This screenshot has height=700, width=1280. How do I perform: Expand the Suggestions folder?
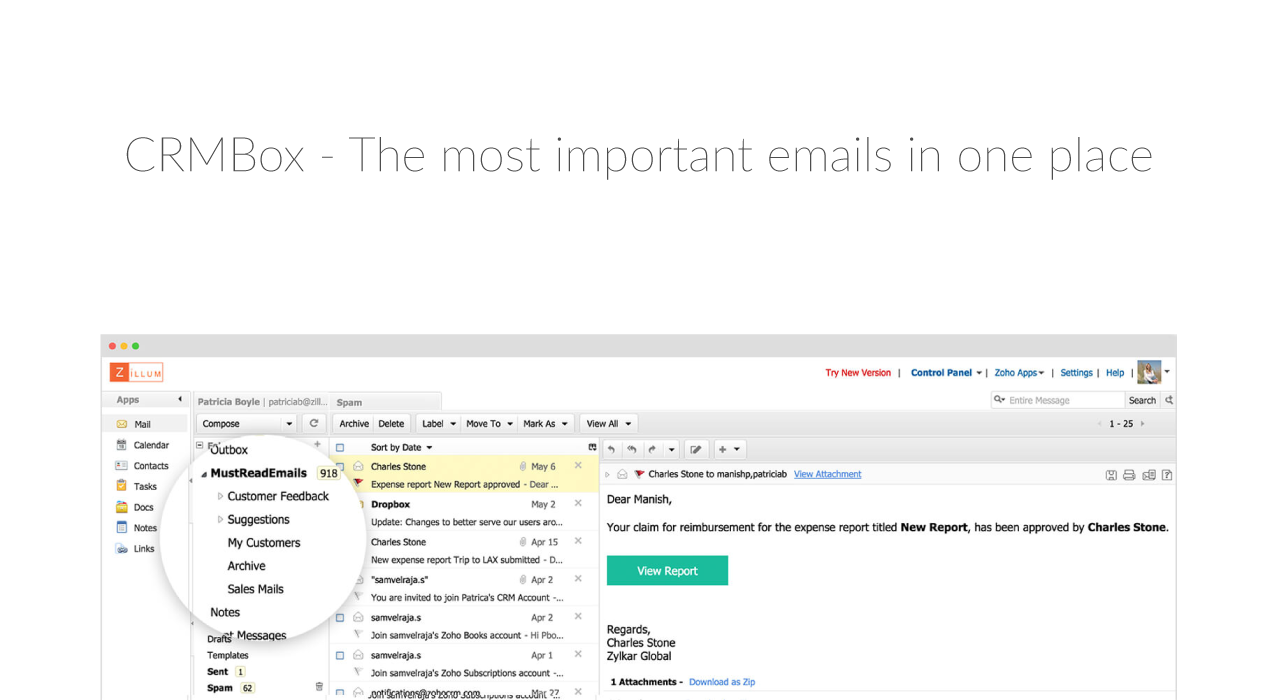point(220,519)
